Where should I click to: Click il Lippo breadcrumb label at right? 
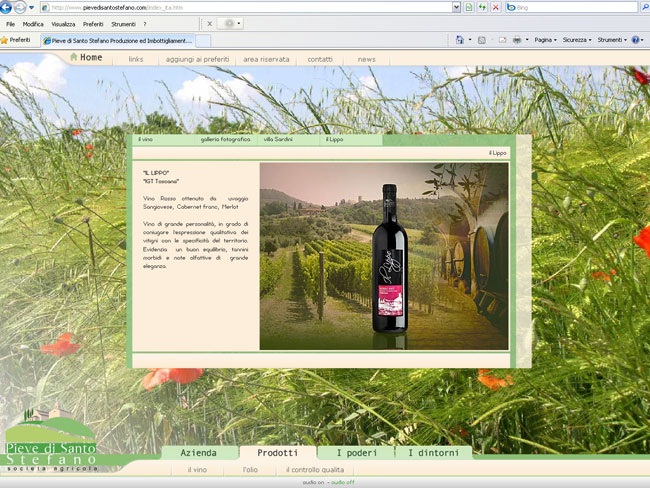(497, 153)
